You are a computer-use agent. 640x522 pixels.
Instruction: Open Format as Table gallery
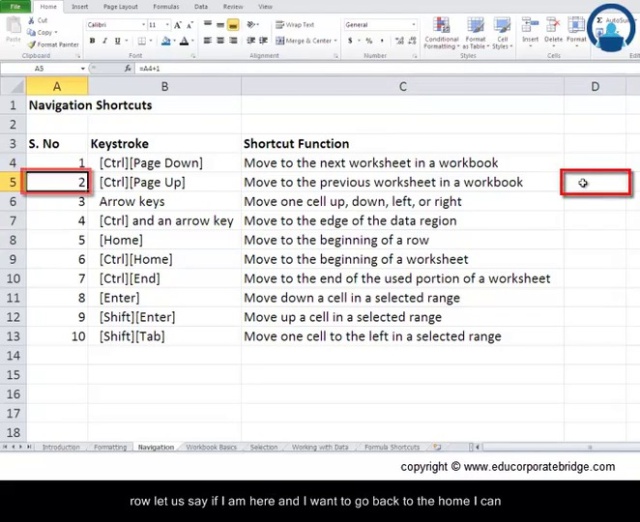(476, 33)
